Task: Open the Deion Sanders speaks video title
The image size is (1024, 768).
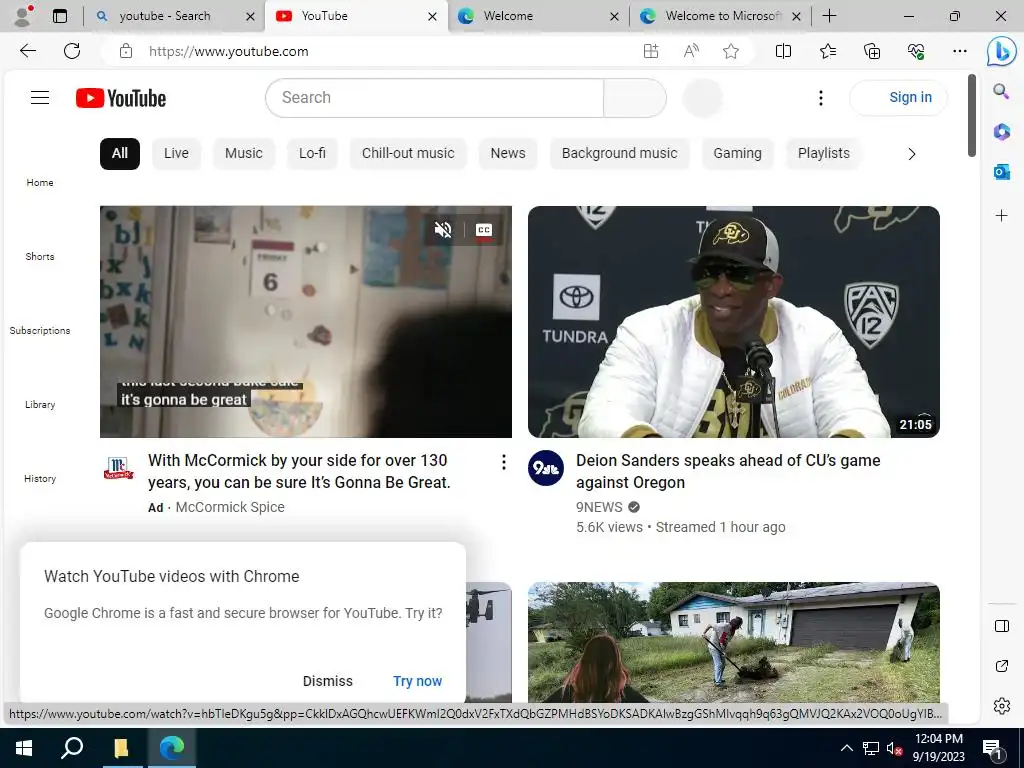Action: click(x=728, y=471)
